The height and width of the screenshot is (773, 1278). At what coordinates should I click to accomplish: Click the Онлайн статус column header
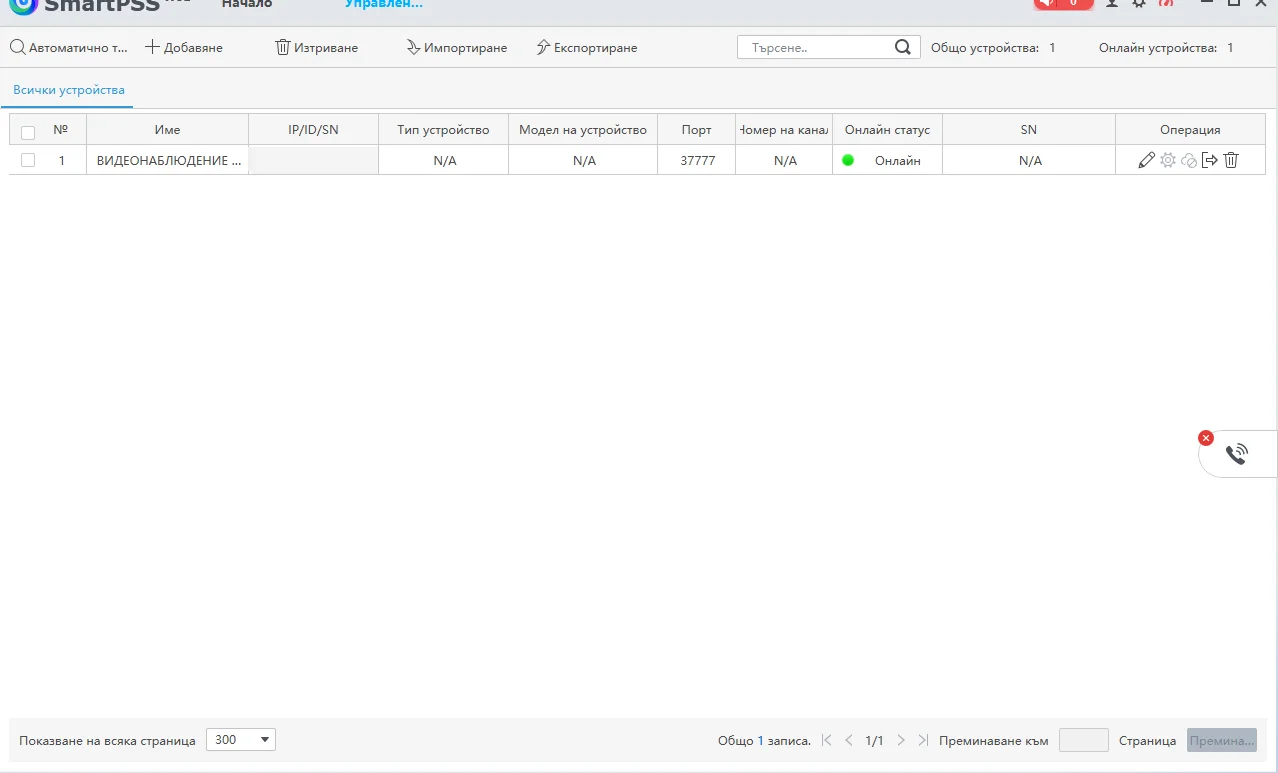(x=887, y=130)
